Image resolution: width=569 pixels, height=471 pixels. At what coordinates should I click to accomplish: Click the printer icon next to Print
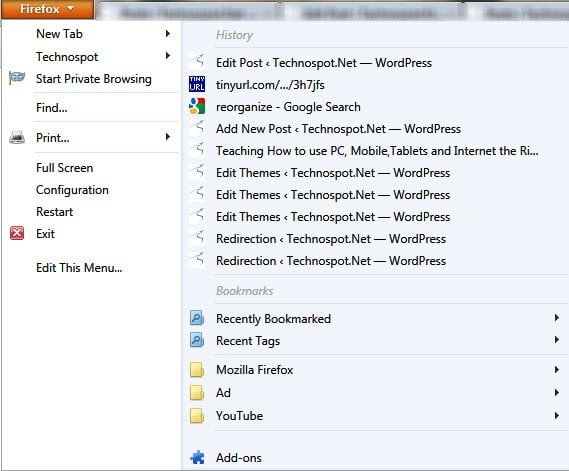(17, 138)
